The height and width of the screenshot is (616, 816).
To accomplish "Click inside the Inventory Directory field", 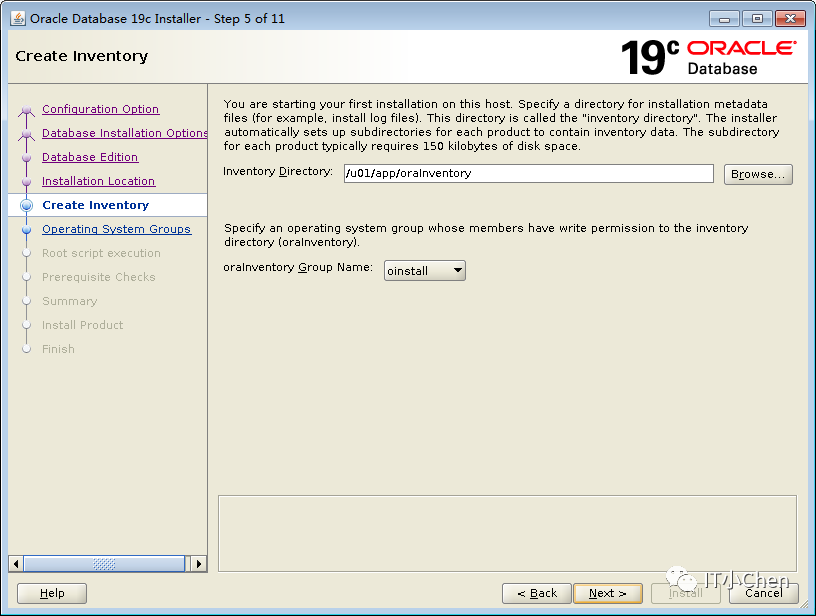I will 528,173.
